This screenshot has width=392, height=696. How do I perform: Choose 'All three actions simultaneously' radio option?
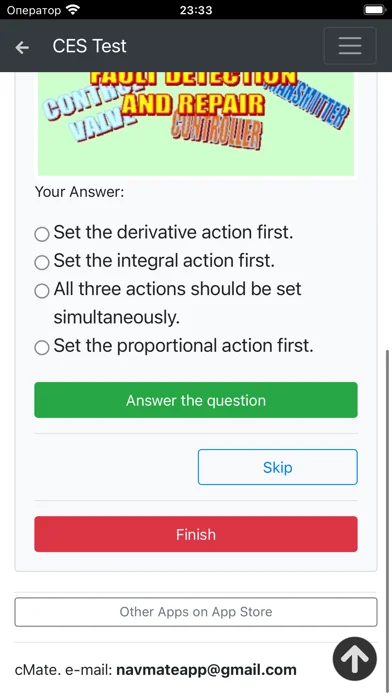[x=42, y=291]
